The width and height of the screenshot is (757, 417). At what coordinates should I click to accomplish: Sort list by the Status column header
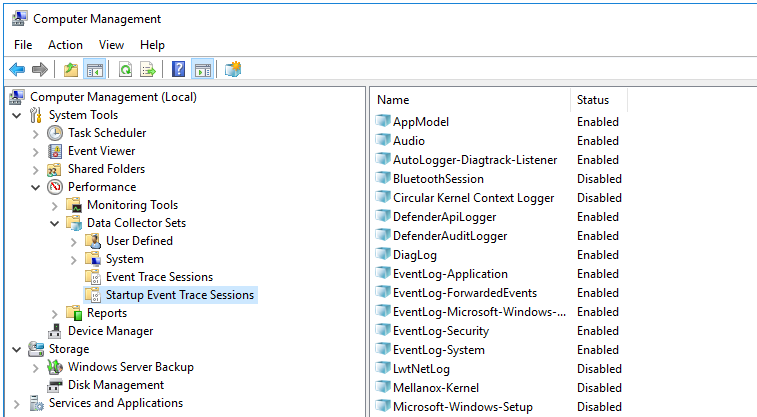click(598, 100)
